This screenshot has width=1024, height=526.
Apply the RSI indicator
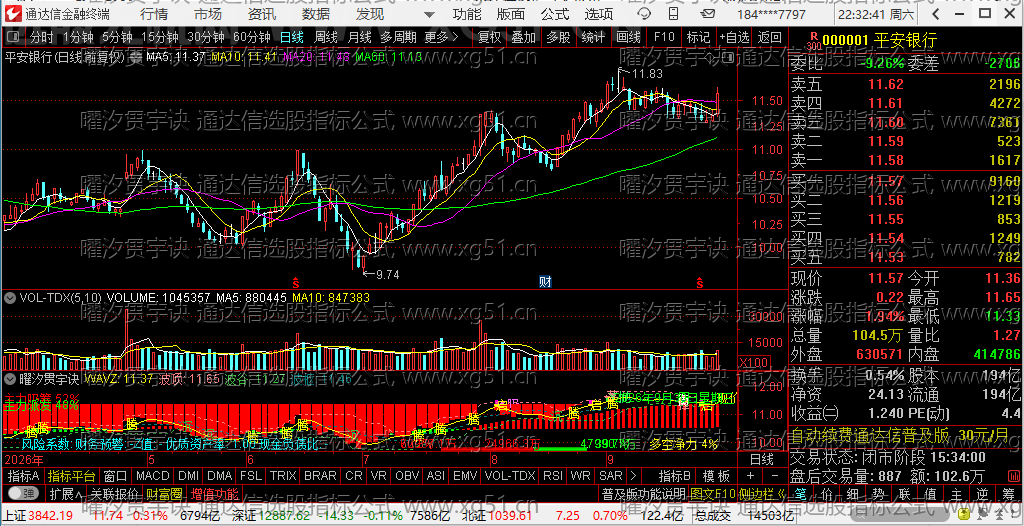553,476
